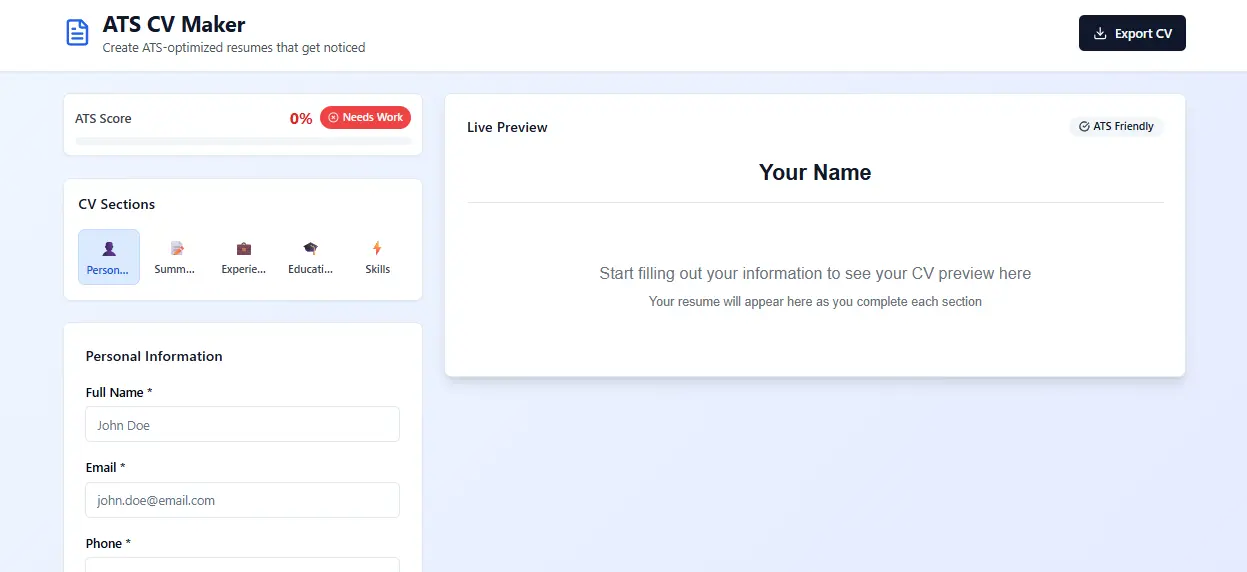
Task: Focus the Email input field
Action: [x=243, y=500]
